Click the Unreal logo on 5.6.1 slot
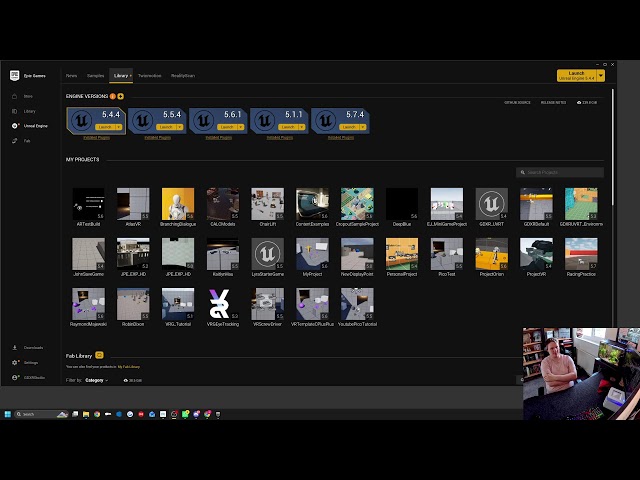This screenshot has width=640, height=480. click(204, 120)
